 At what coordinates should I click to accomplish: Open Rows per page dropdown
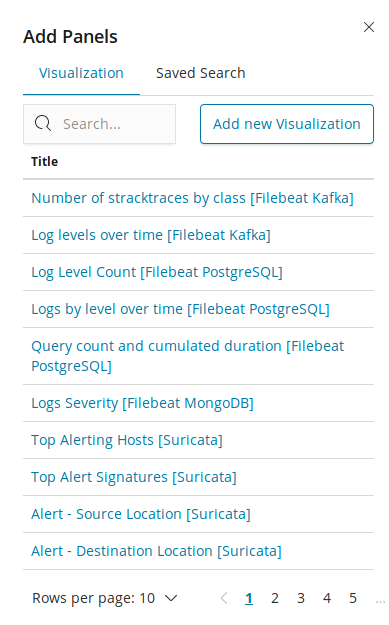coord(105,598)
